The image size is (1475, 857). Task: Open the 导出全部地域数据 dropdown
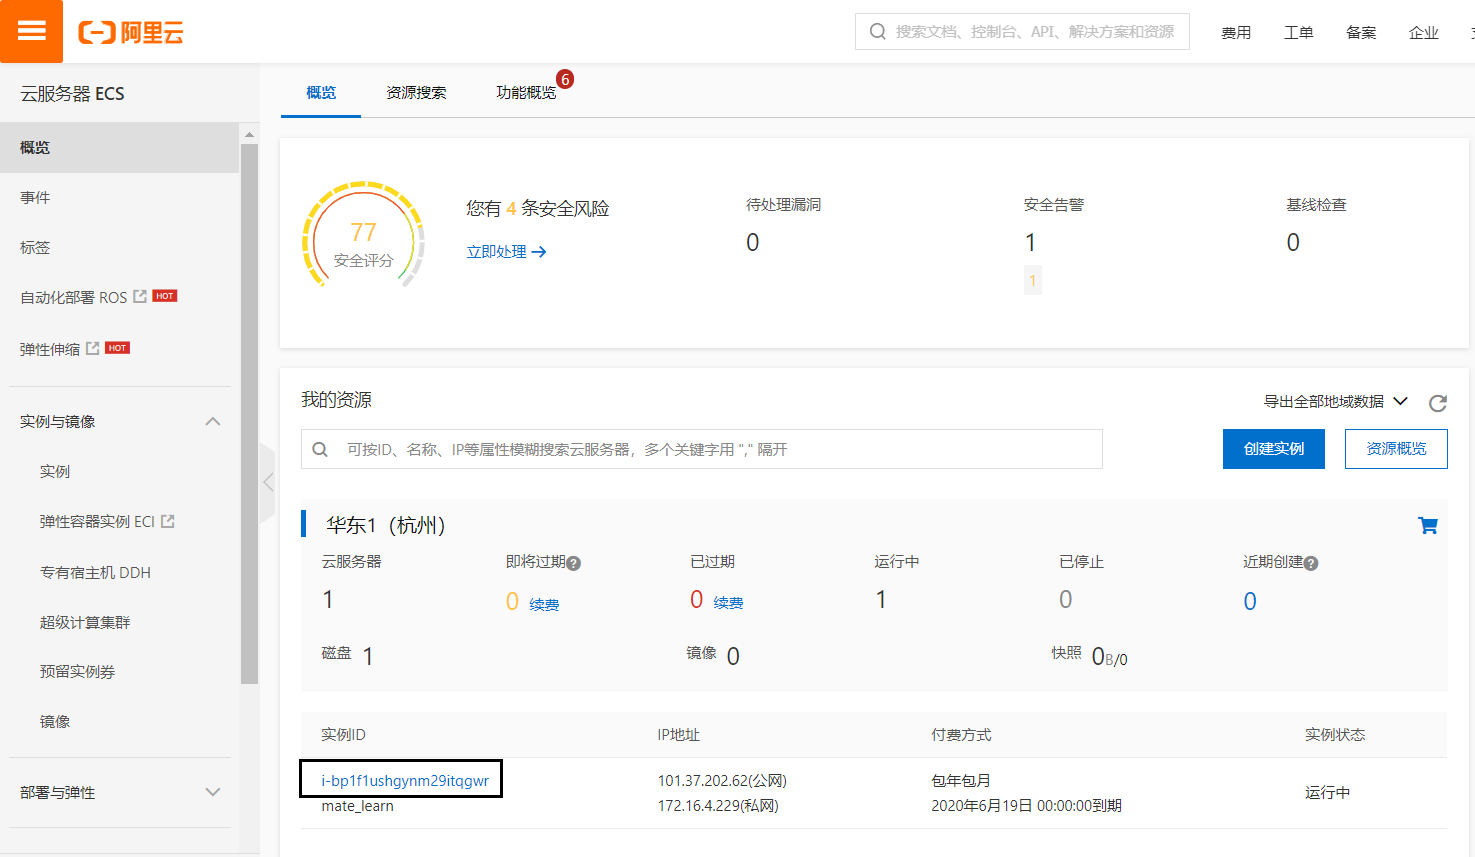point(1336,401)
